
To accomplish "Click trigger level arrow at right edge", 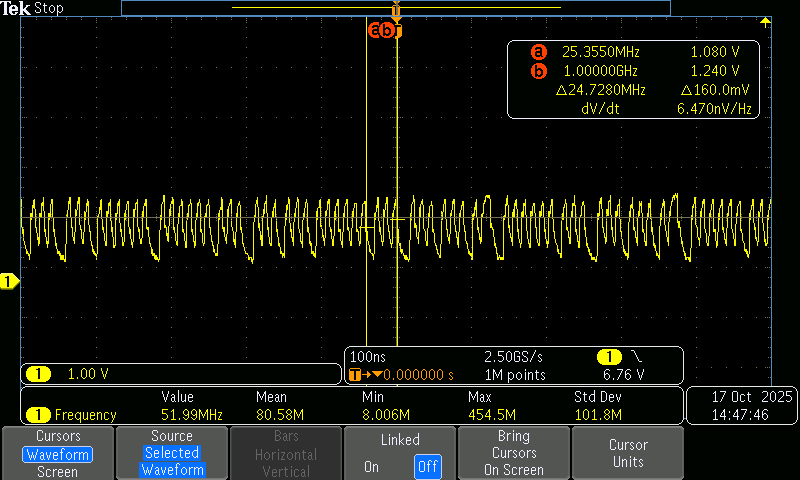I will [765, 22].
